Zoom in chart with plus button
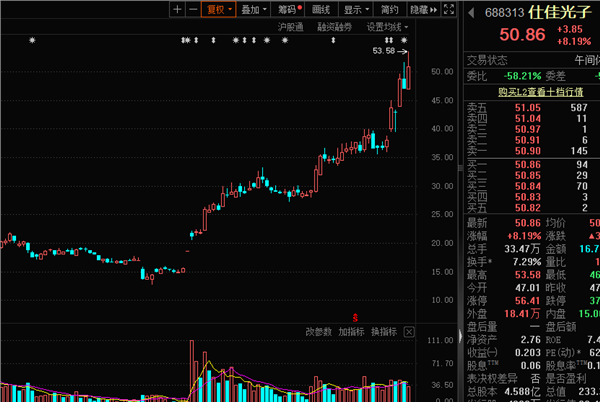This screenshot has height=402, width=600. 177,9
